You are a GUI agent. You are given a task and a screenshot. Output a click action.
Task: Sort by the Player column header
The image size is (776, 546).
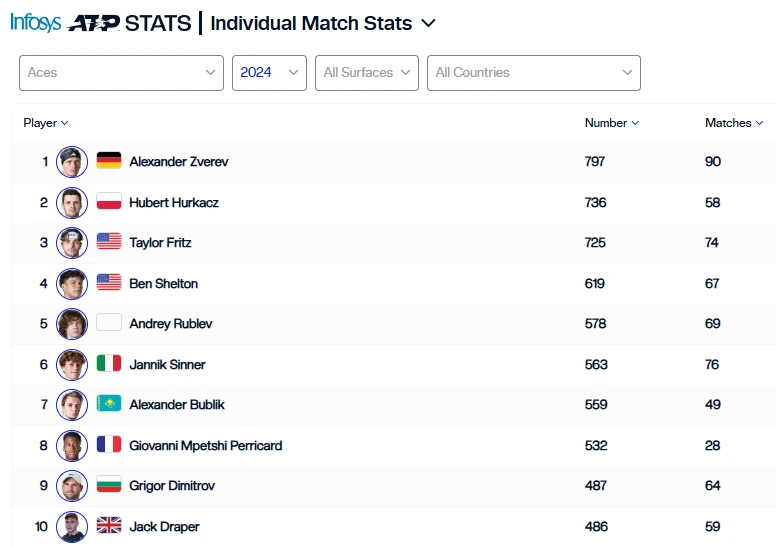[x=46, y=123]
